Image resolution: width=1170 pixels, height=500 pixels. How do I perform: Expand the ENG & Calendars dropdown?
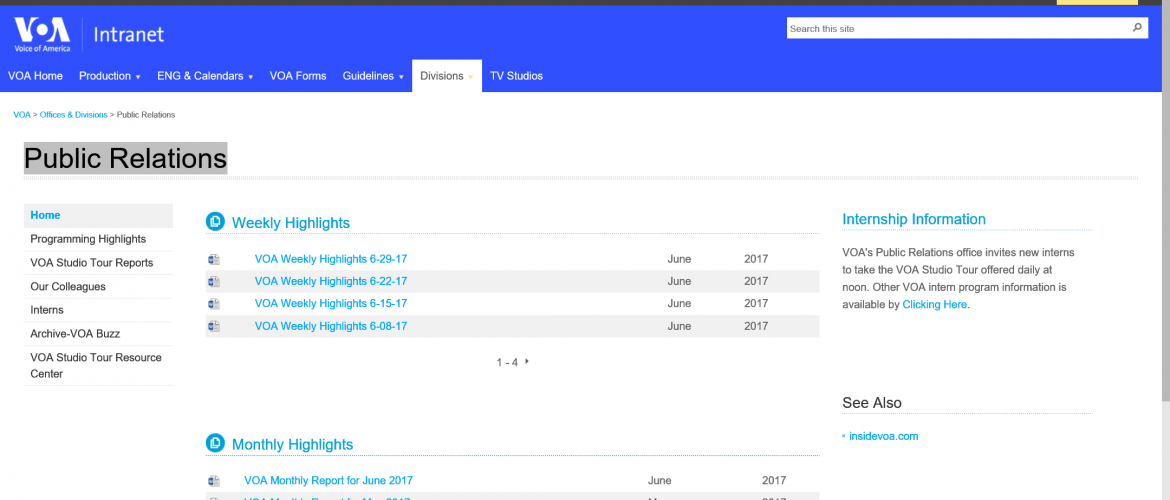pos(251,77)
